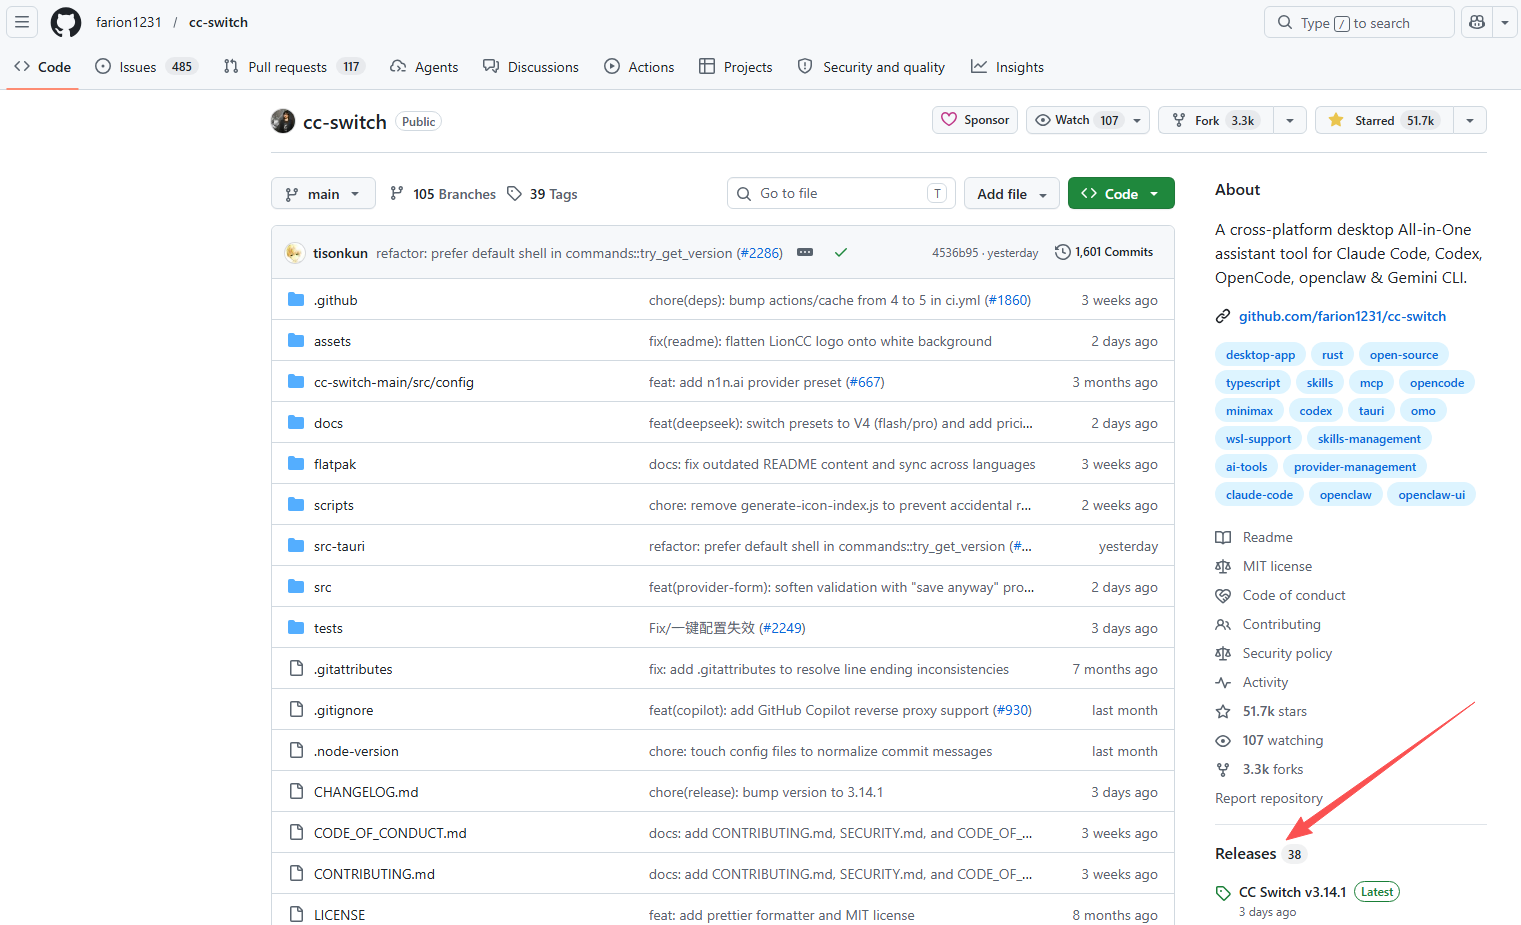
Task: Click the Sponsor button
Action: 975,120
